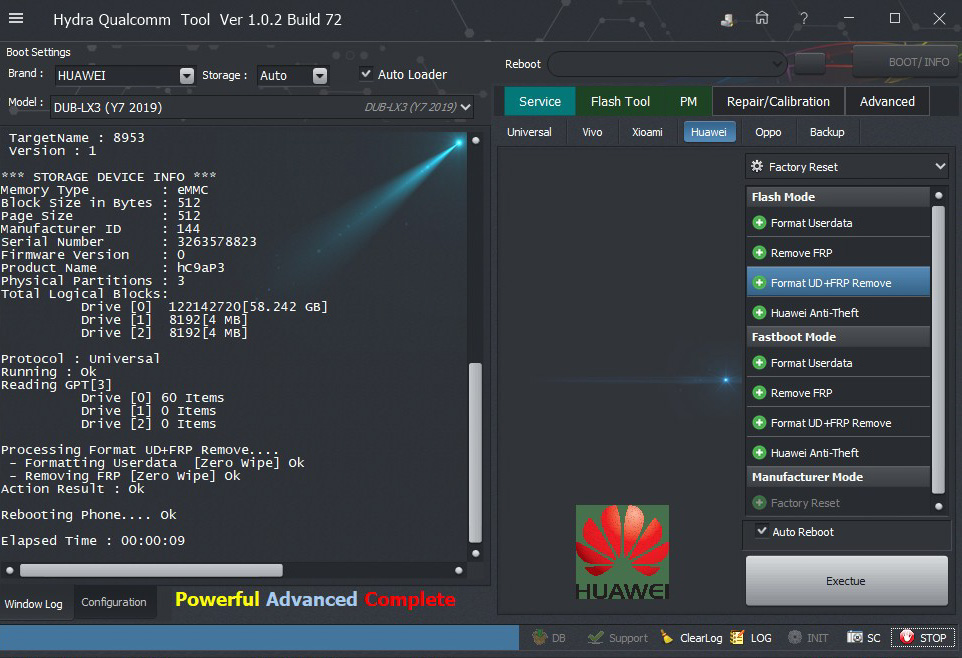This screenshot has width=962, height=658.
Task: Click the user account icon in title bar
Action: 727,20
